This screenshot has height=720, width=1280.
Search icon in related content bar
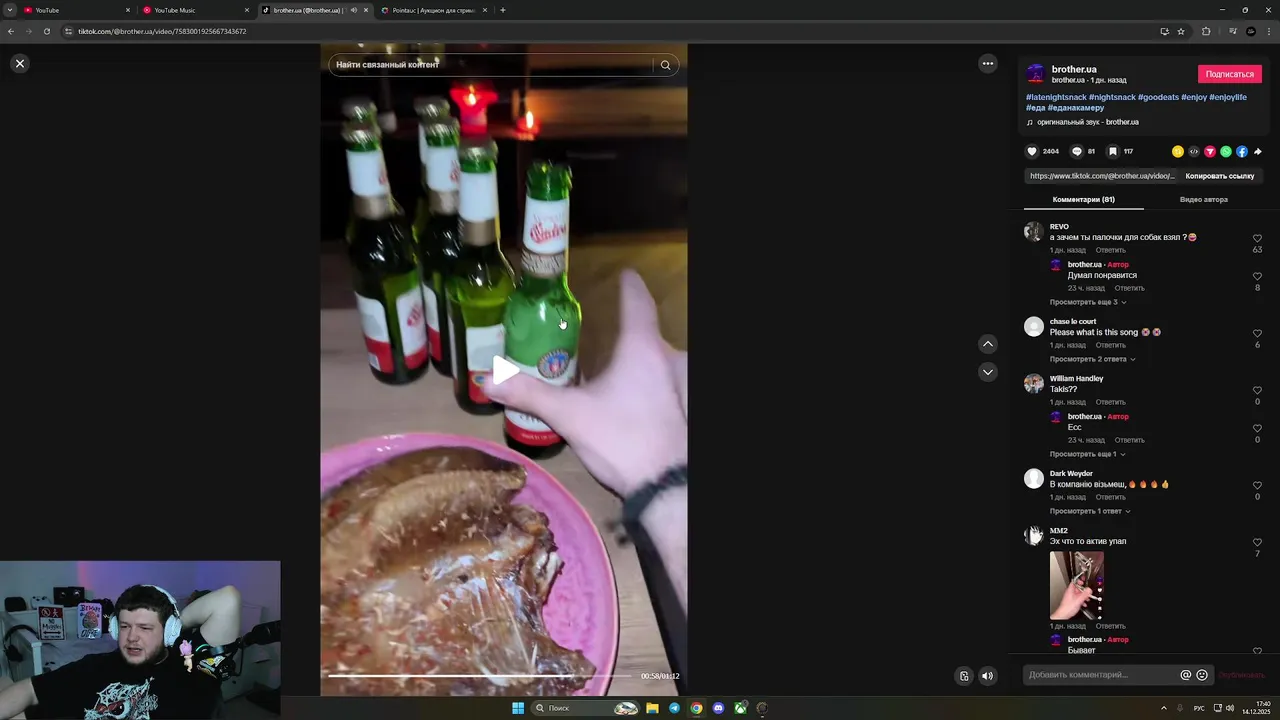[x=665, y=65]
